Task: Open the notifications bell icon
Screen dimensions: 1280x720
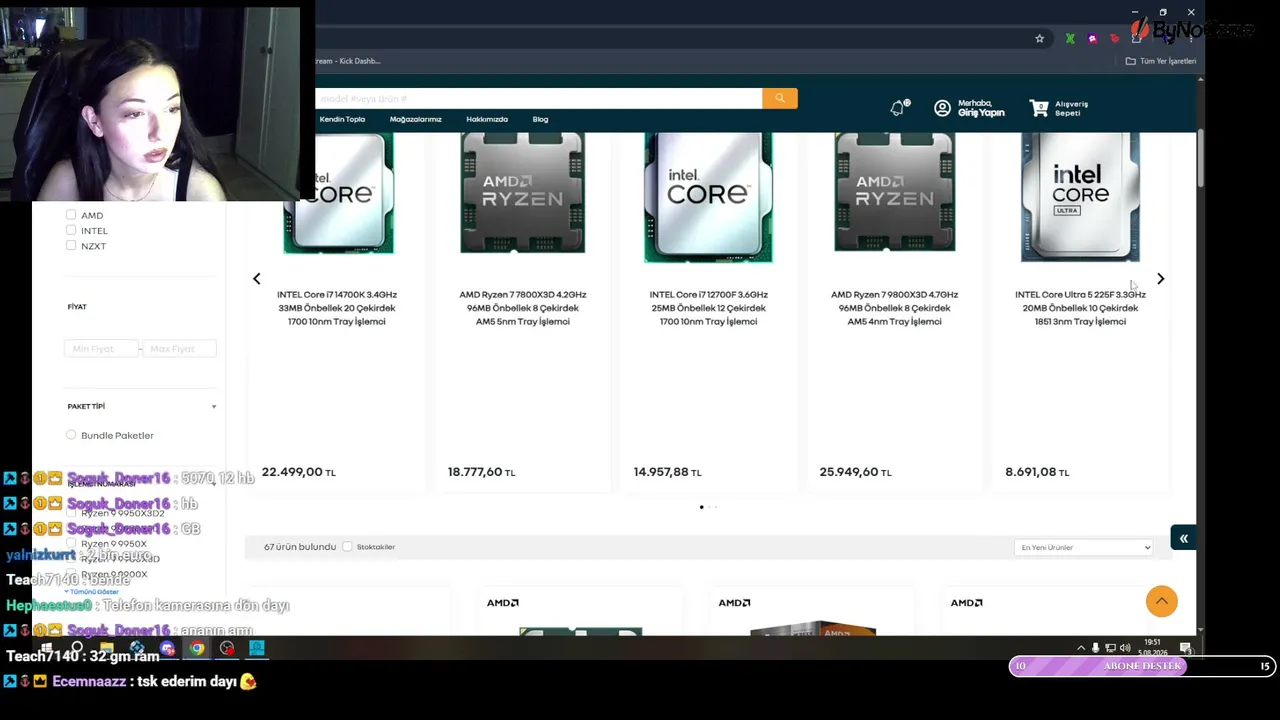Action: pyautogui.click(x=898, y=108)
